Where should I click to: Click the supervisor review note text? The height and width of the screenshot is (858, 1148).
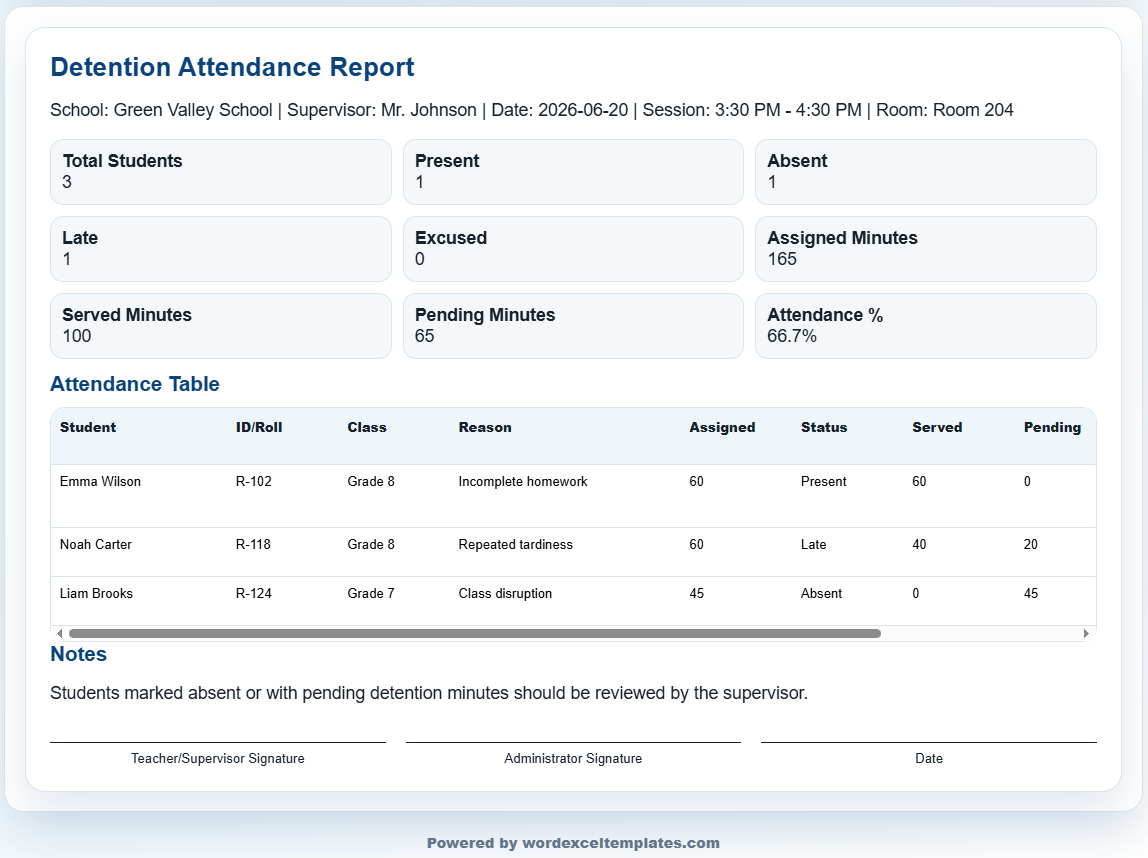pos(429,693)
